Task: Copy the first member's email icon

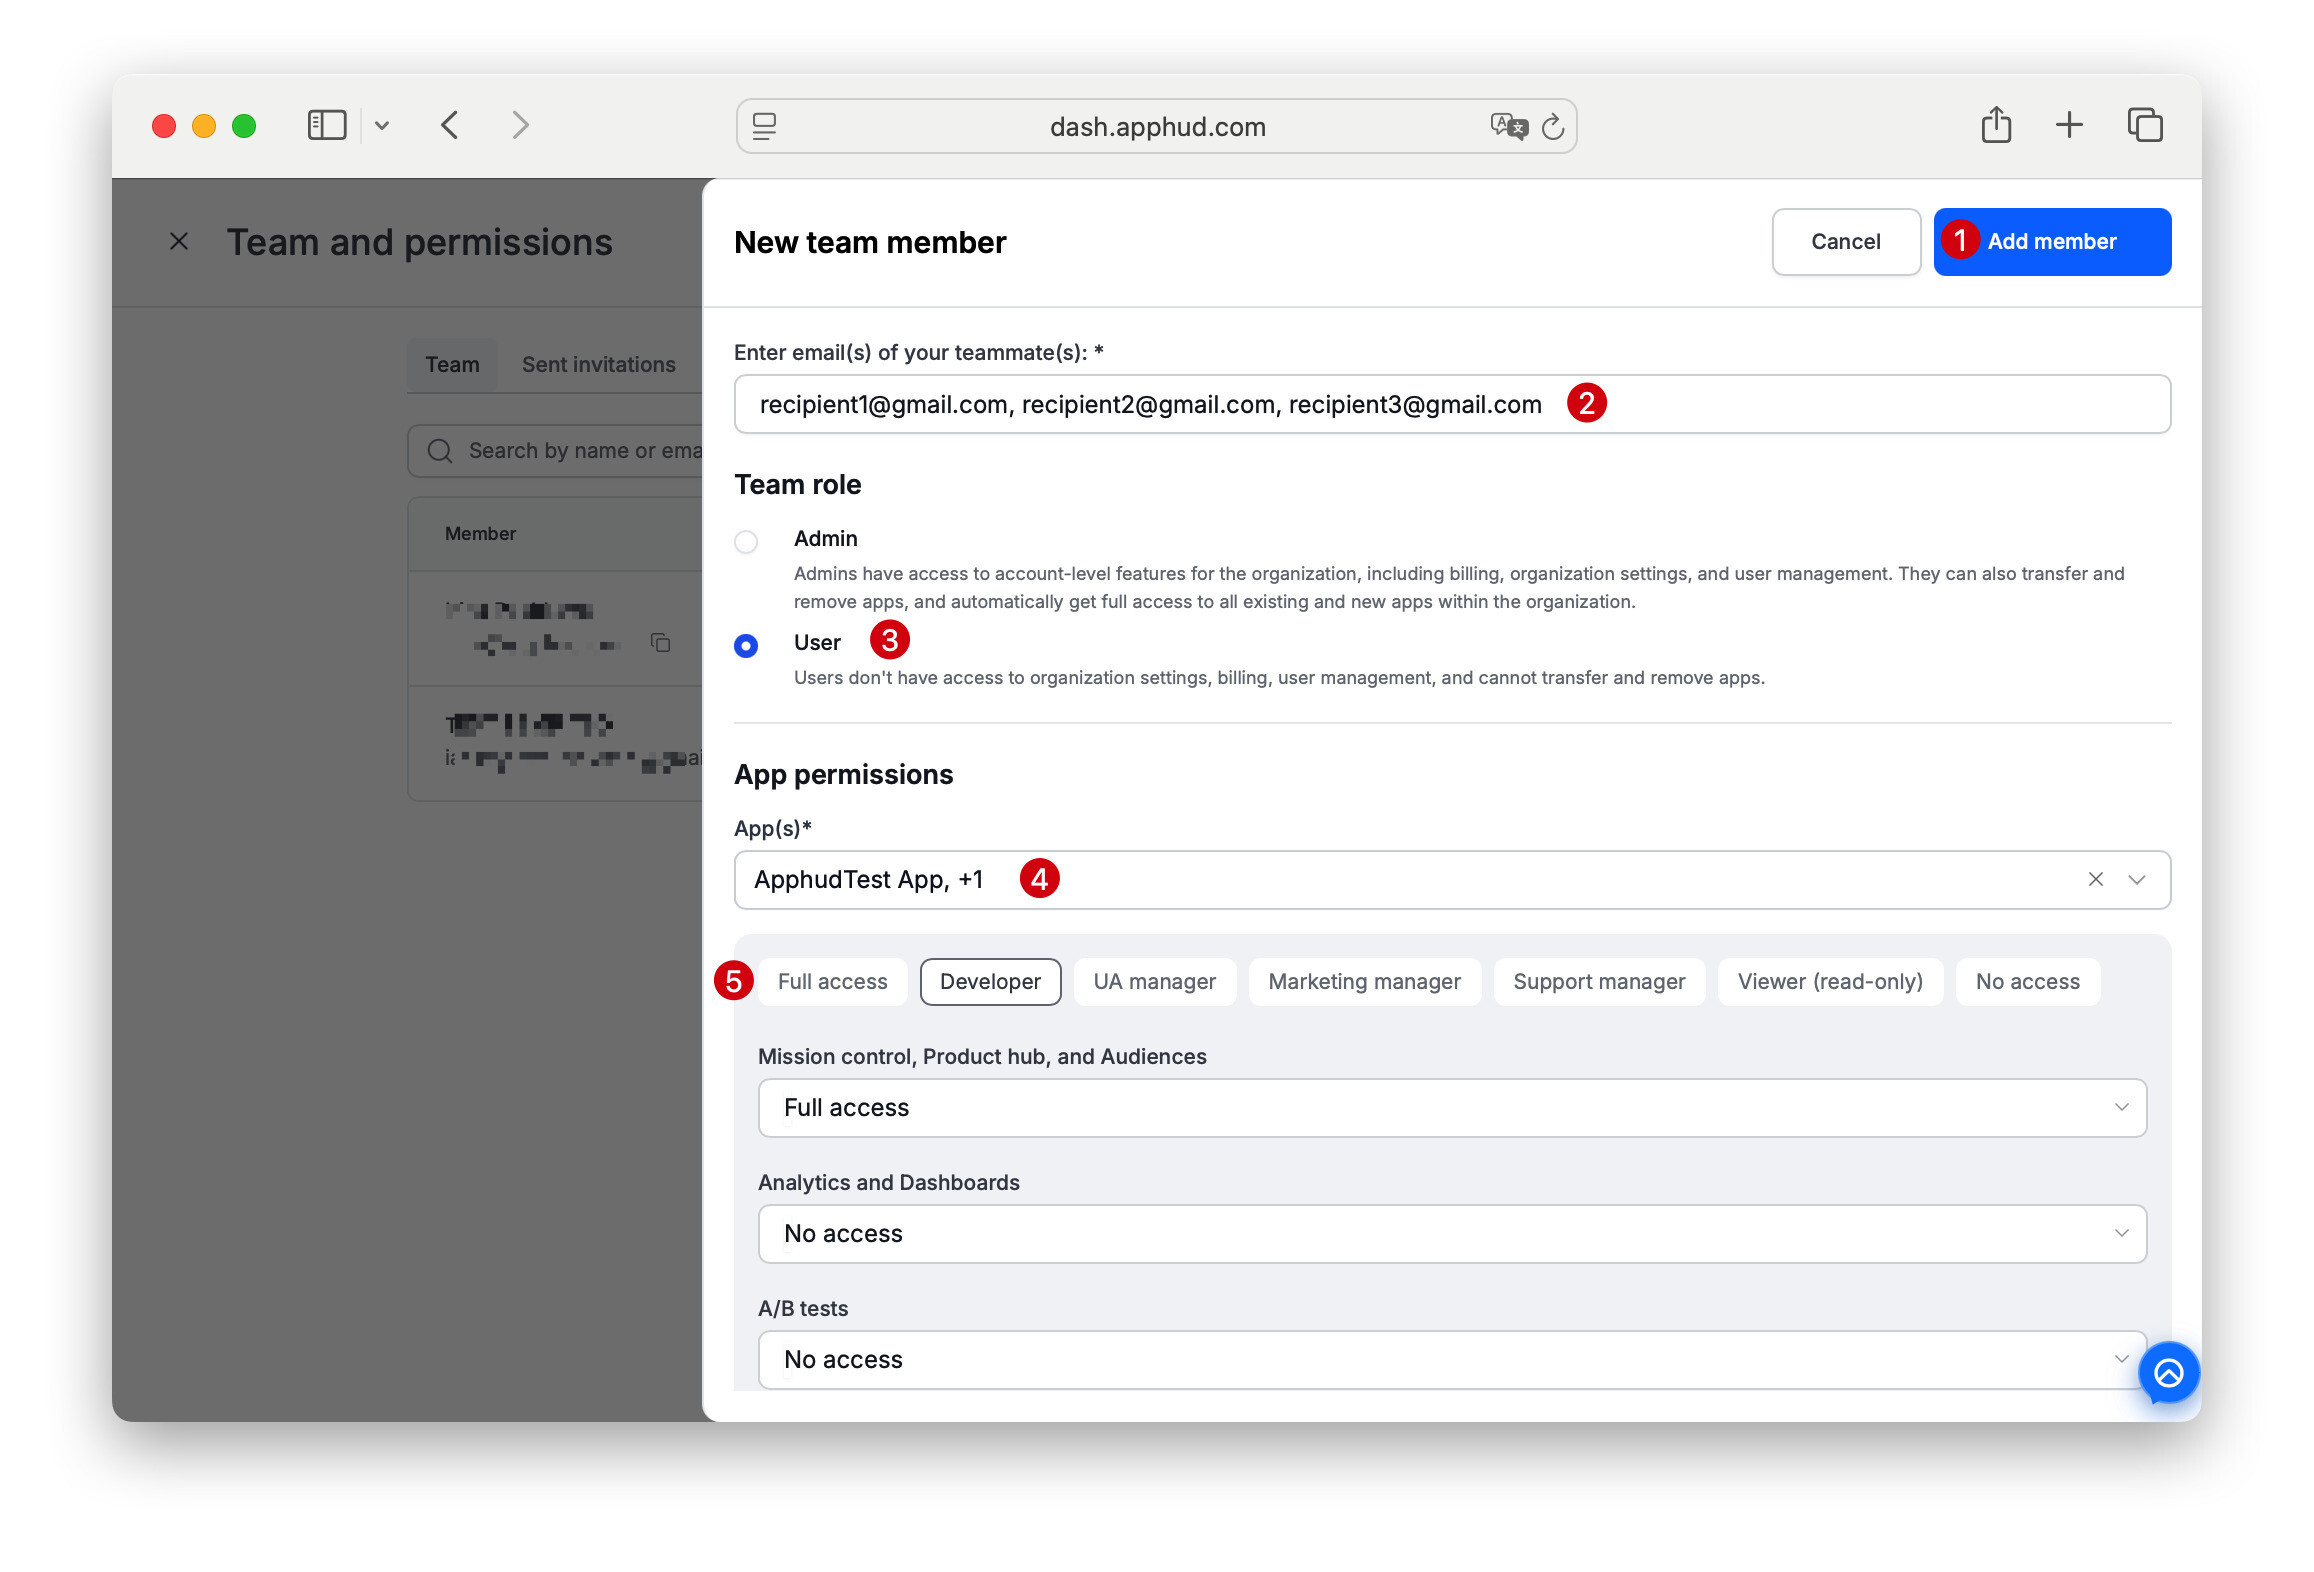Action: point(660,642)
